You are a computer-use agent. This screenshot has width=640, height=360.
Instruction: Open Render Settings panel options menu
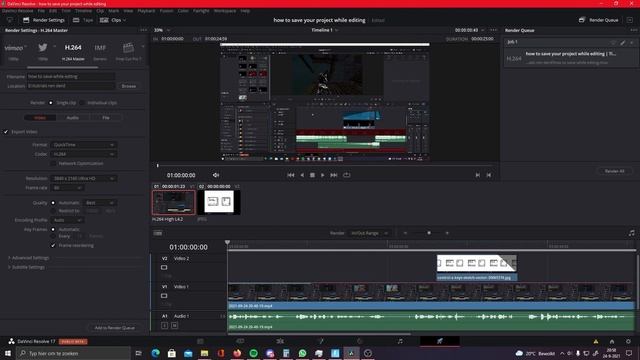[143, 30]
